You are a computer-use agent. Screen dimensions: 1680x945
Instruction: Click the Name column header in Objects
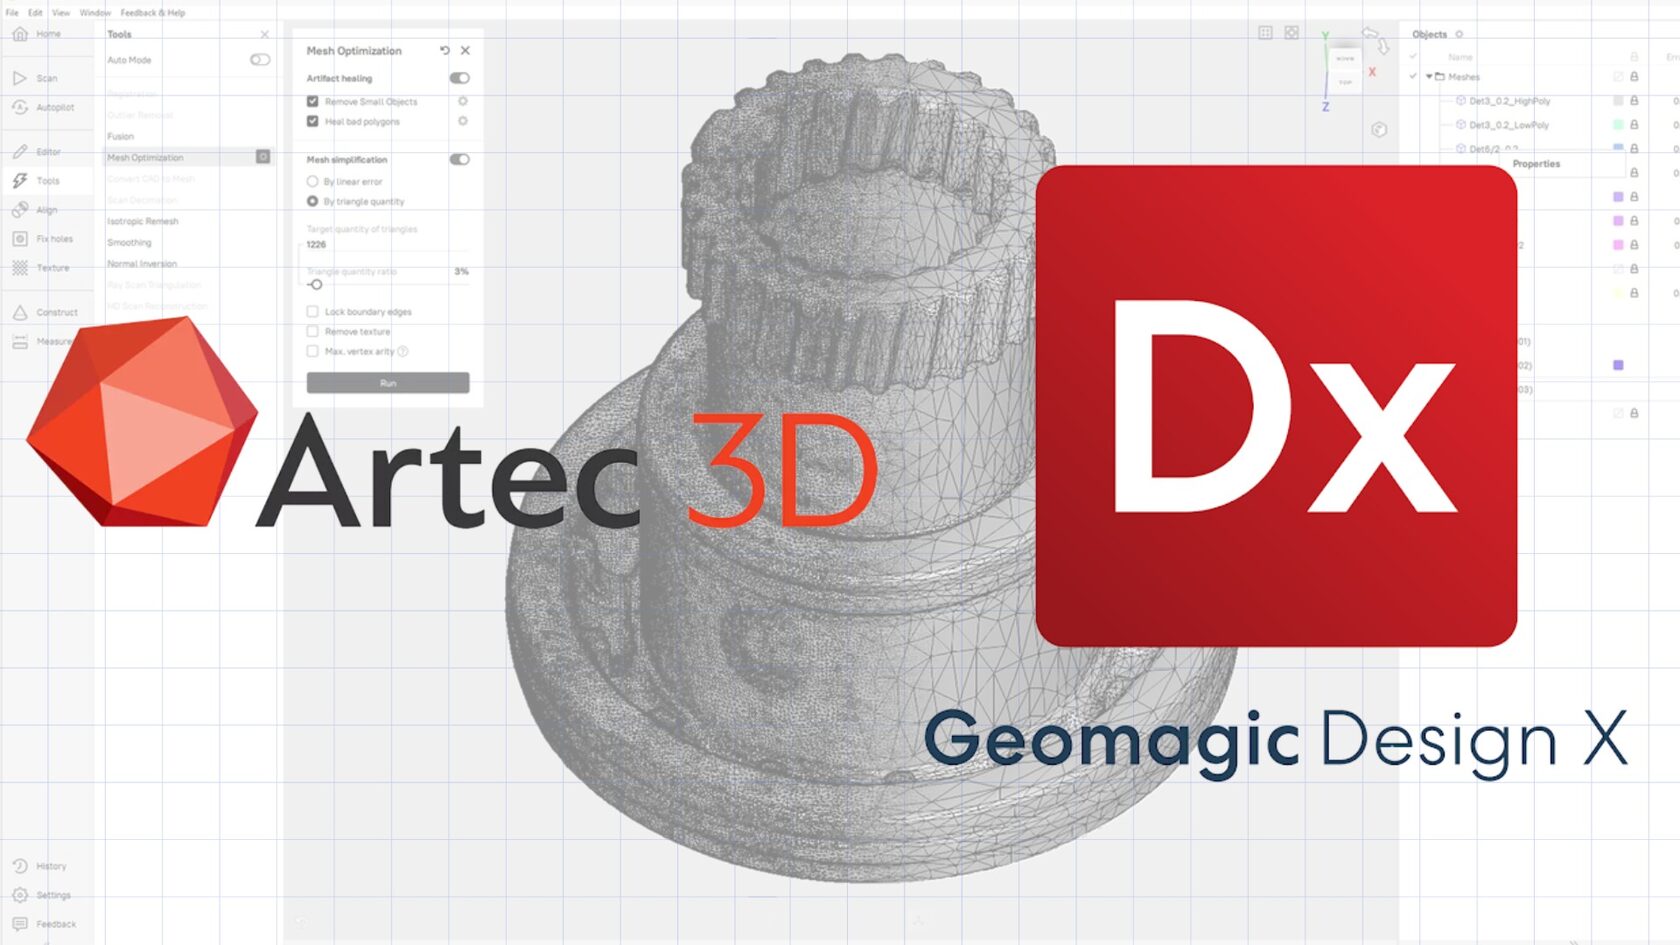click(x=1460, y=57)
